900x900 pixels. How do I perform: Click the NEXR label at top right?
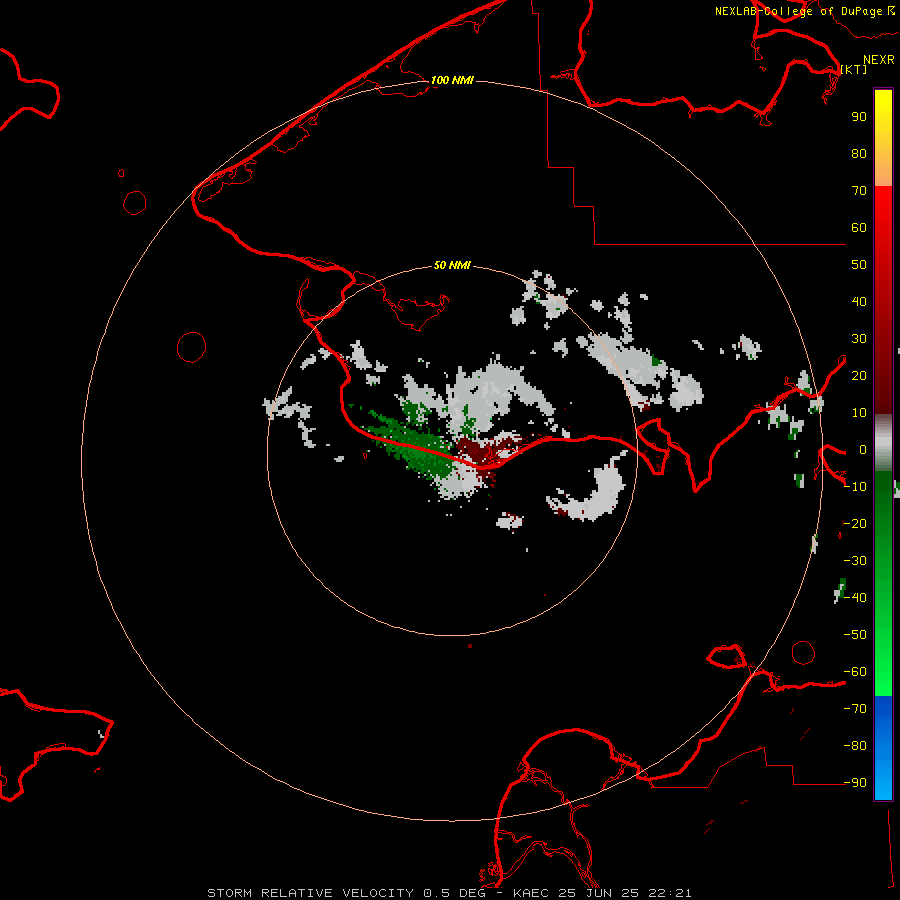[x=879, y=60]
